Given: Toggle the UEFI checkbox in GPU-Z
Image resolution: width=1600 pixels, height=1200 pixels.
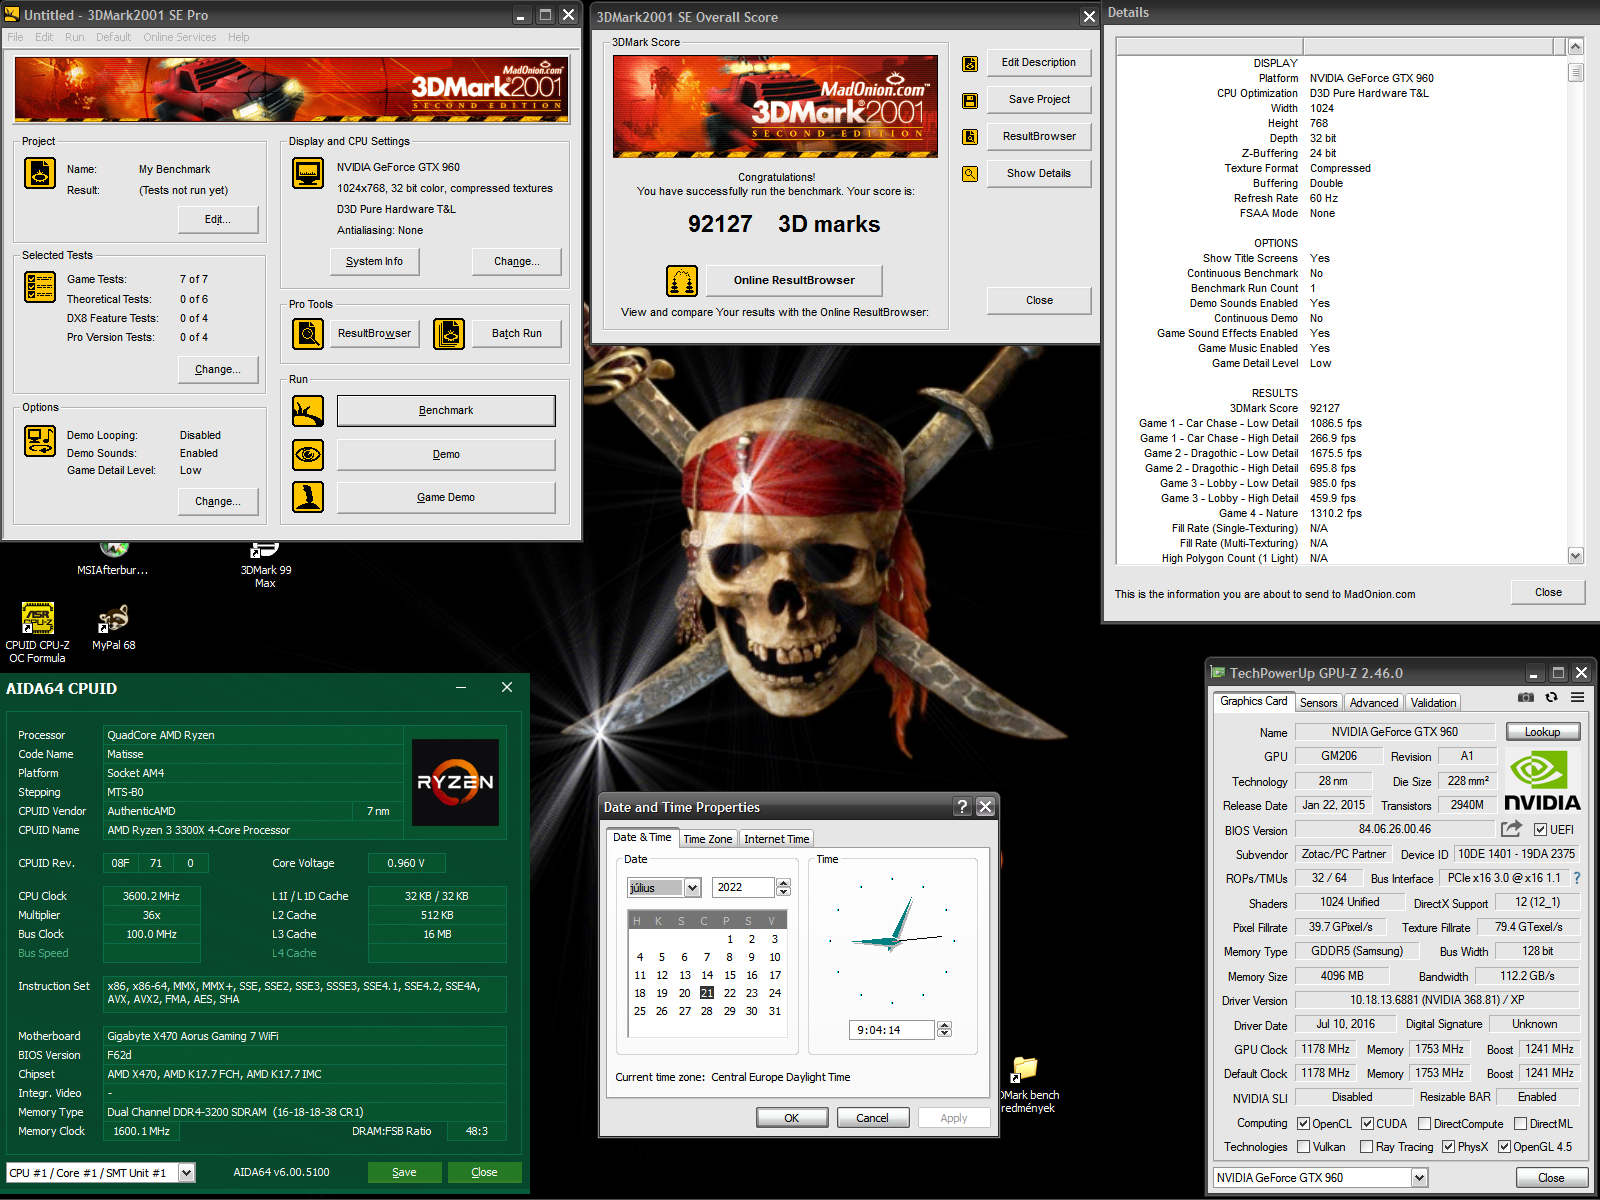Looking at the screenshot, I should click(1541, 830).
